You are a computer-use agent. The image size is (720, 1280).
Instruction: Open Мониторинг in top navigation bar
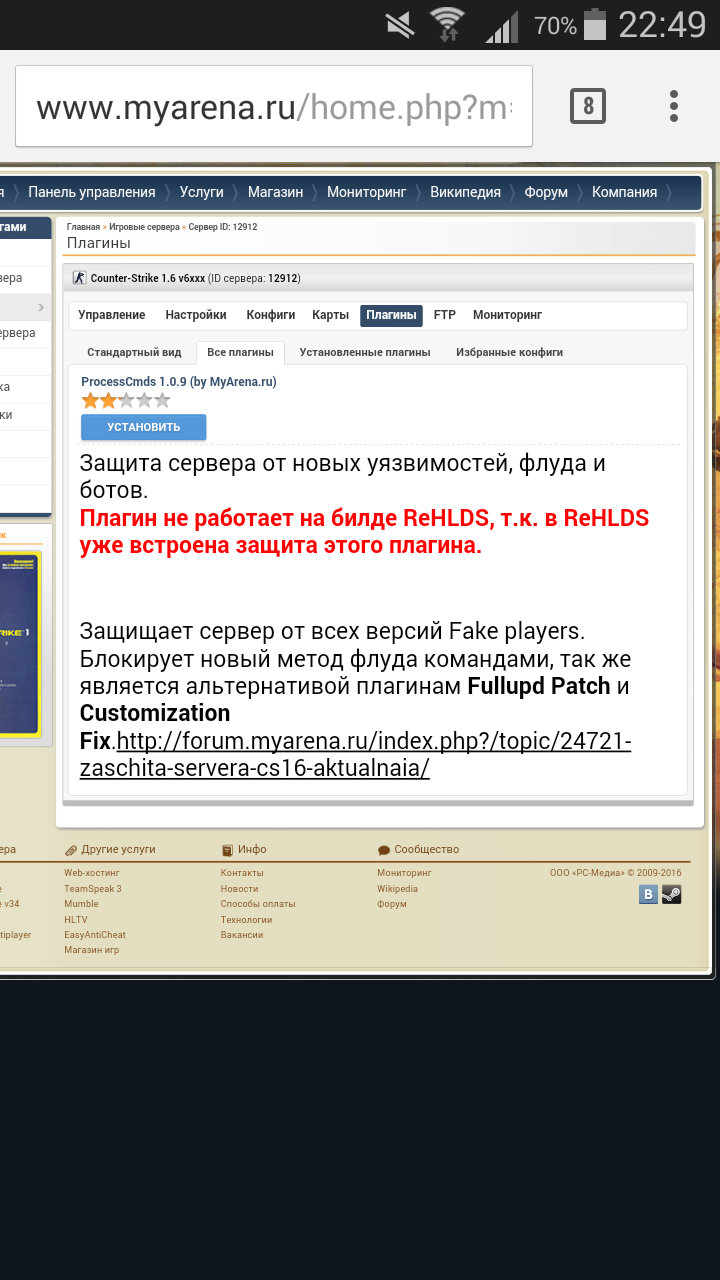point(366,192)
